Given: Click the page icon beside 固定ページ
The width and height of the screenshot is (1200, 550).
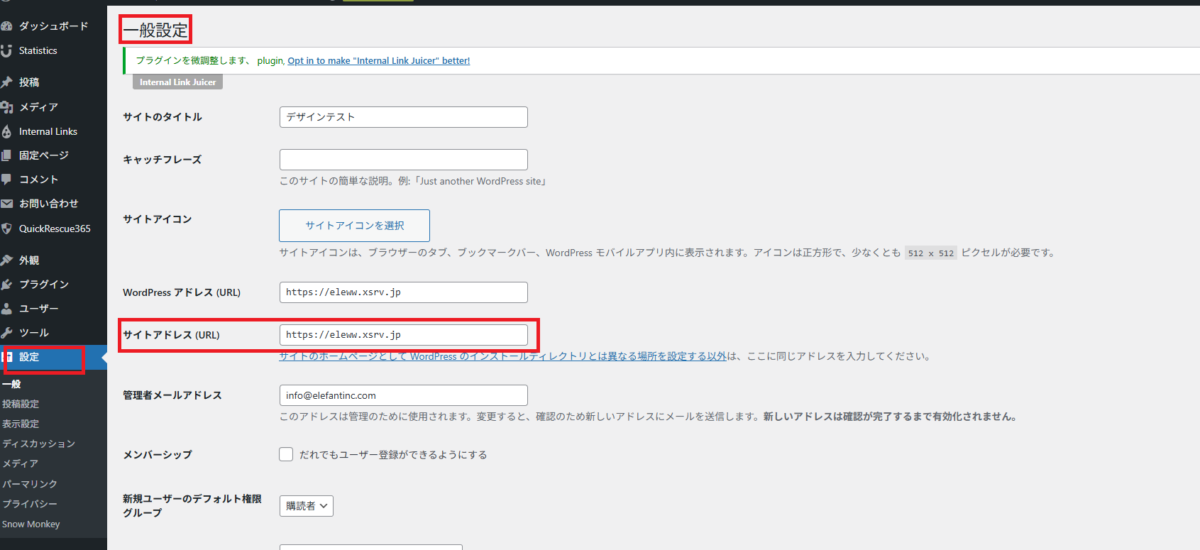Looking at the screenshot, I should click(7, 155).
